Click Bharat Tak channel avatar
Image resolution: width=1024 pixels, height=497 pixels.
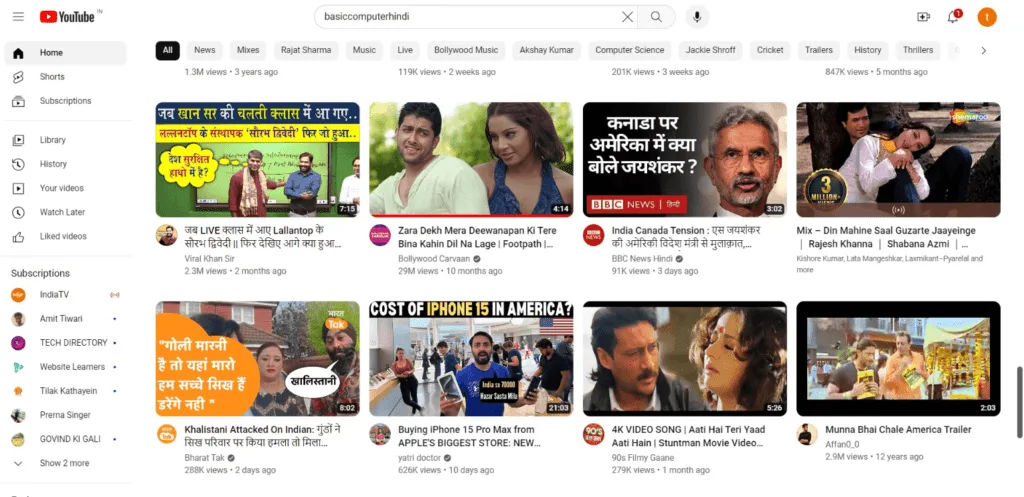coord(167,434)
